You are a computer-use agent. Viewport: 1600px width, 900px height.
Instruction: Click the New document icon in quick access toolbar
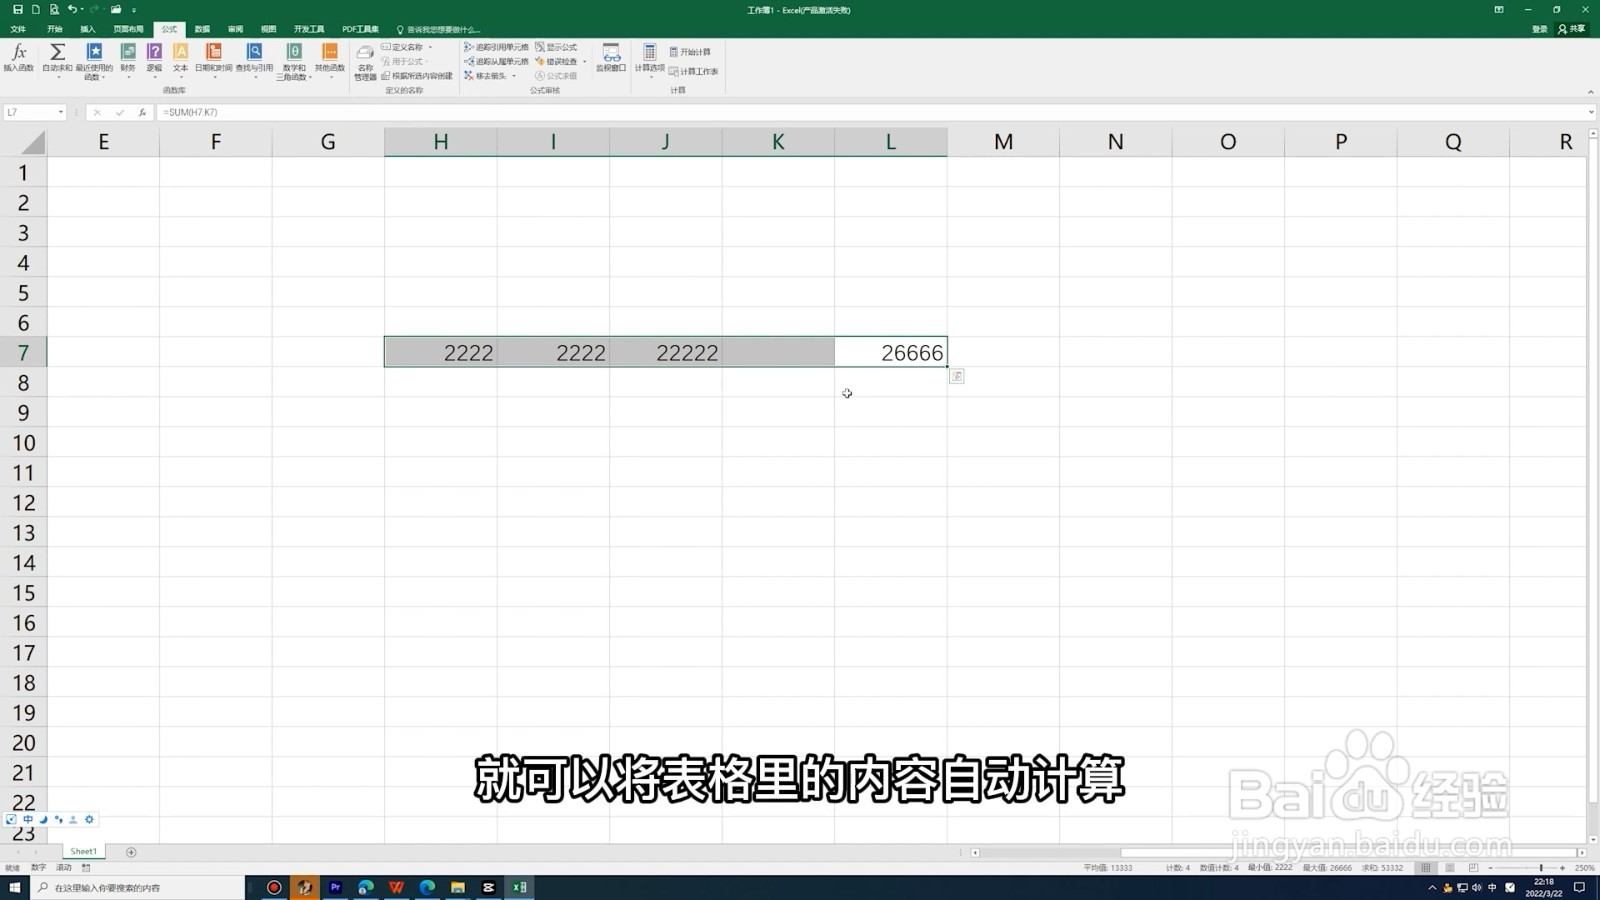[x=35, y=9]
